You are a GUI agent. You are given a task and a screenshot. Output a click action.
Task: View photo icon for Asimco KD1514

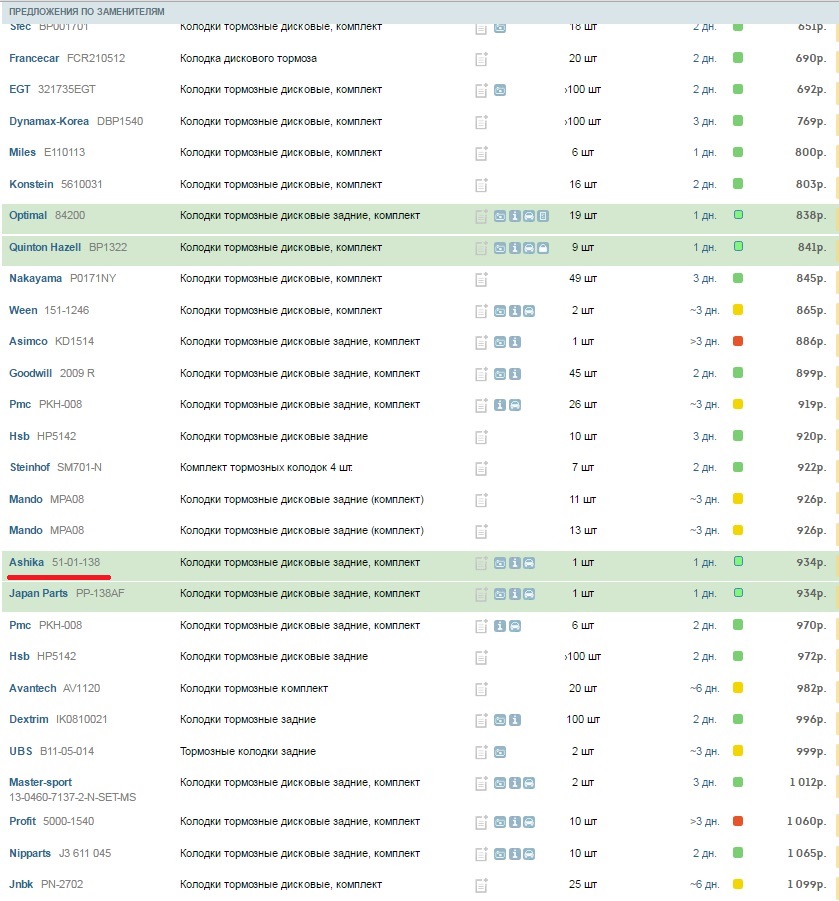point(500,342)
